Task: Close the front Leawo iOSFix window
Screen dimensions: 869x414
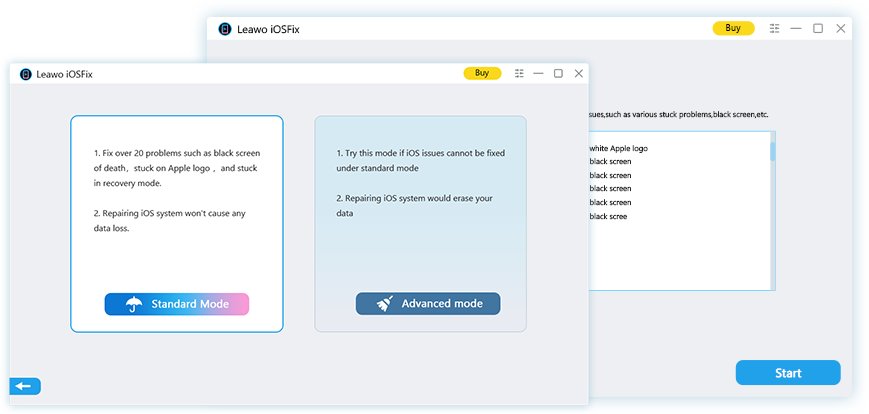Action: coord(579,73)
